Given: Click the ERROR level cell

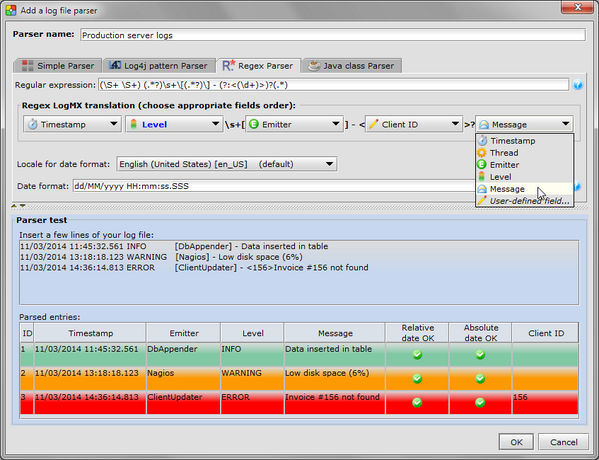Looking at the screenshot, I should click(253, 402).
